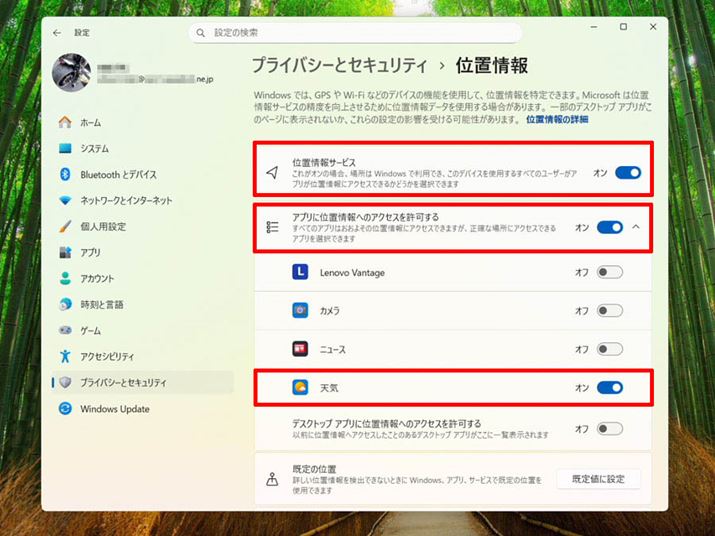Click the アクセシビリティ icon in sidebar
715x536 pixels.
pyautogui.click(x=66, y=356)
